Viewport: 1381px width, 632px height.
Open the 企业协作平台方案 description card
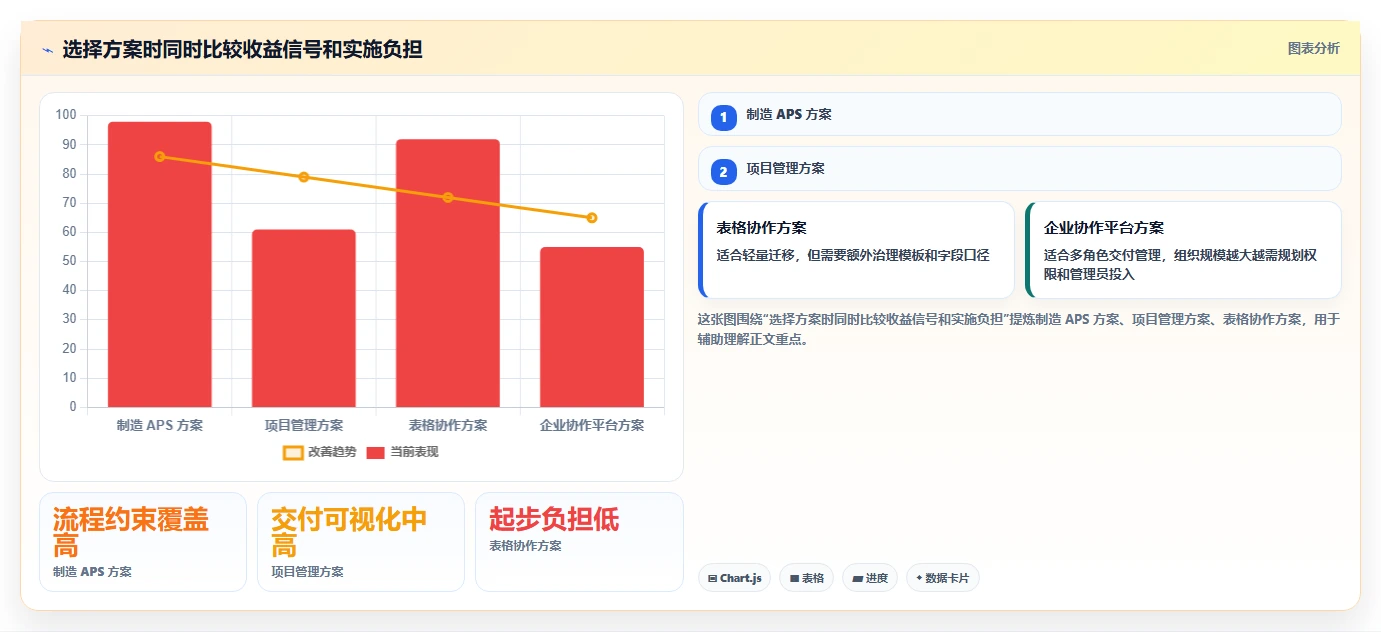point(1183,250)
